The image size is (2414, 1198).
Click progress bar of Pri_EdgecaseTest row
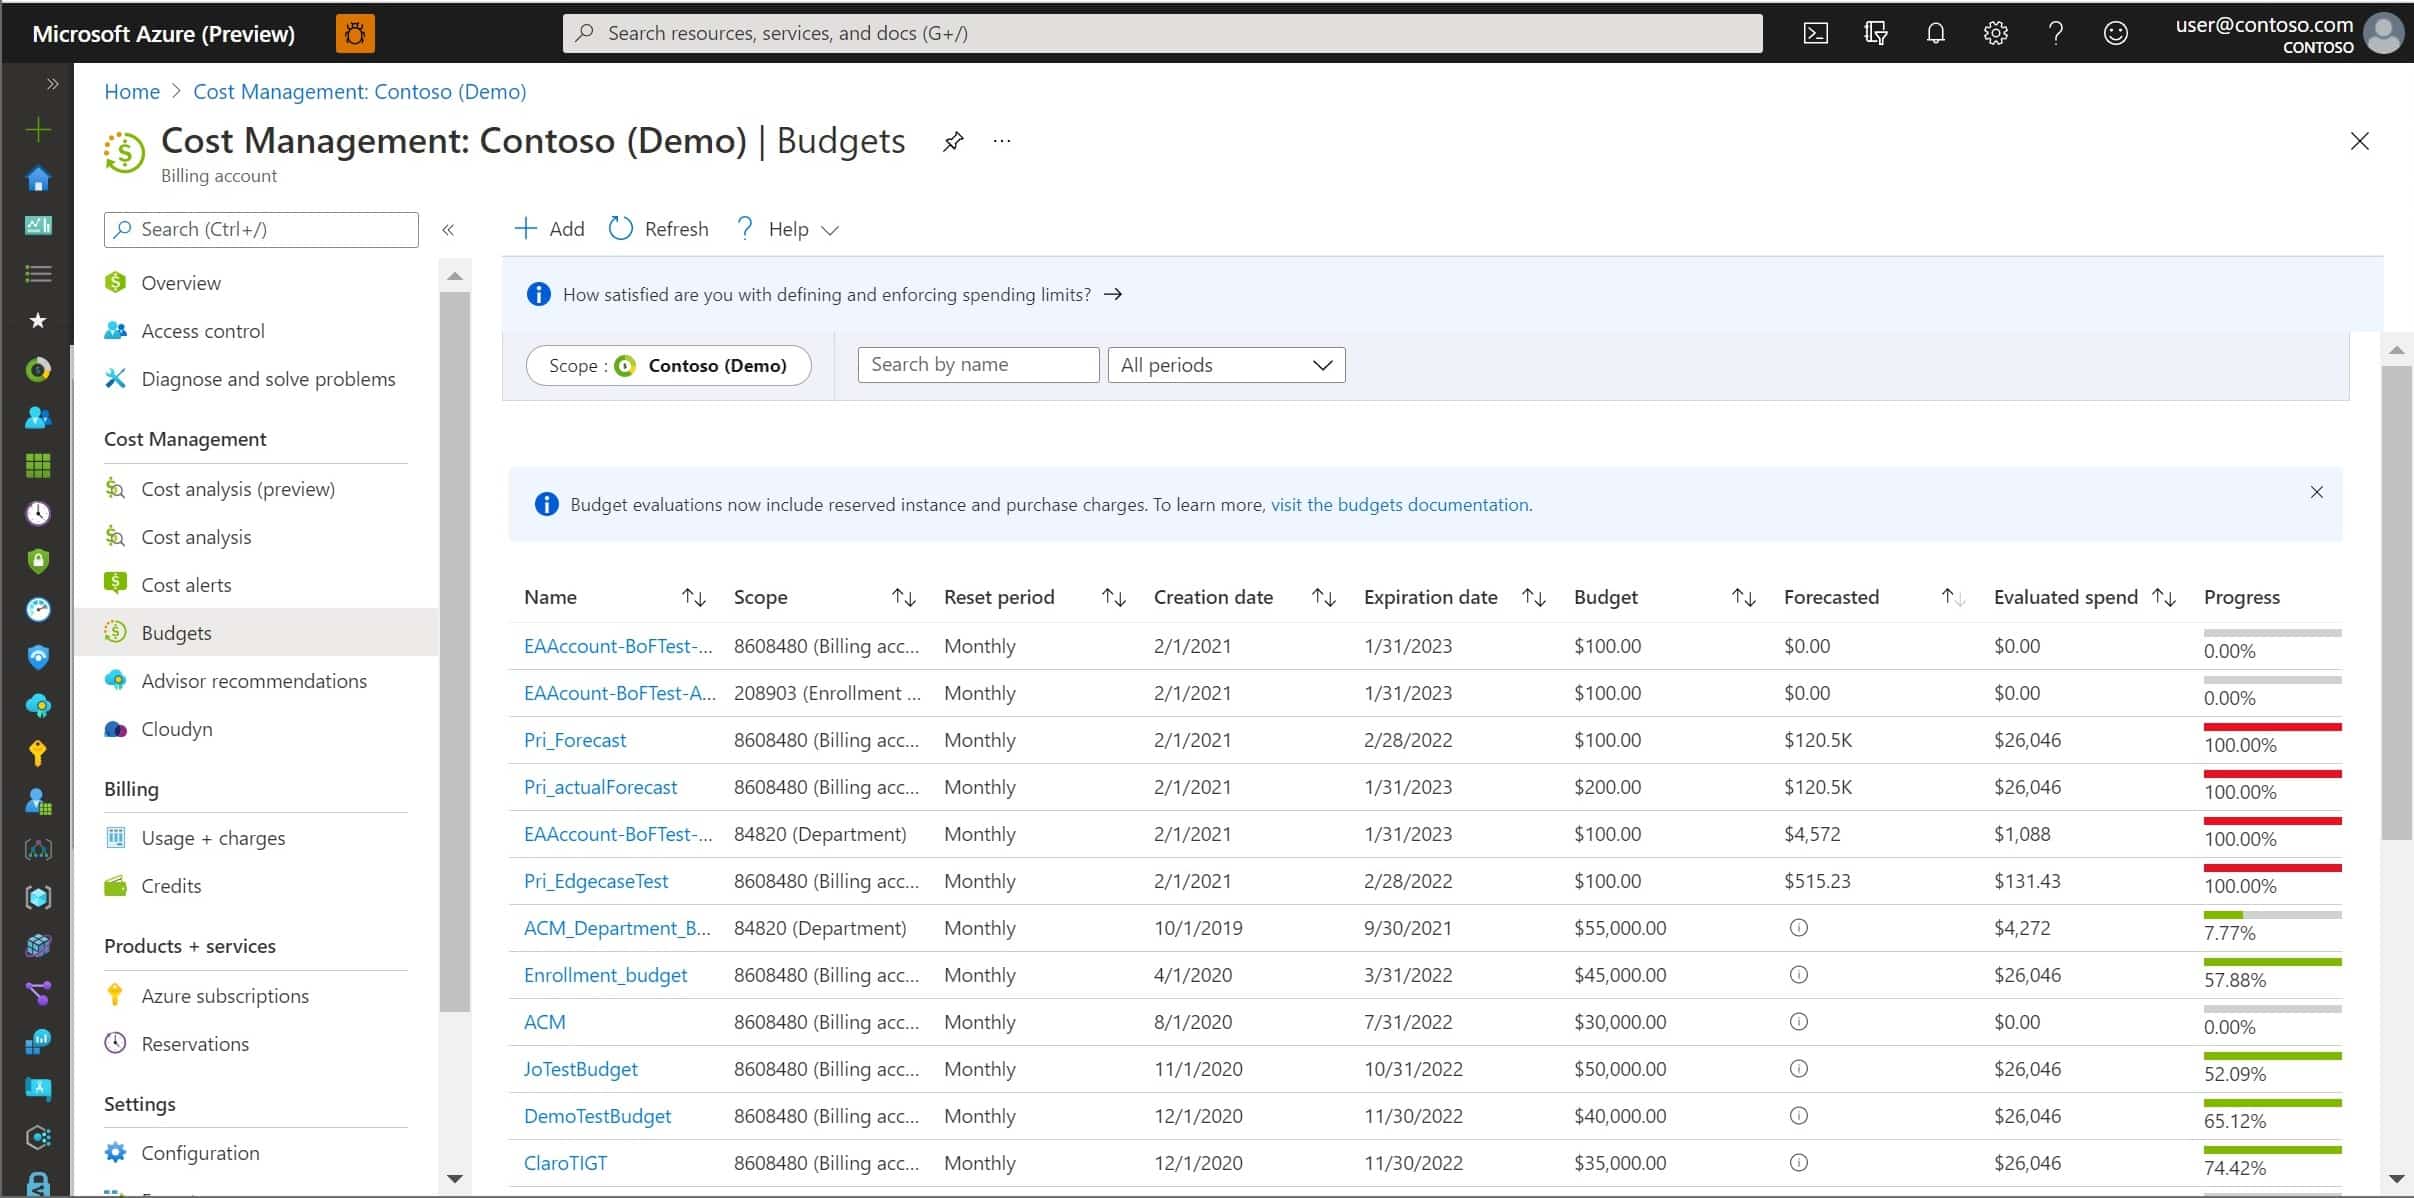[2272, 868]
